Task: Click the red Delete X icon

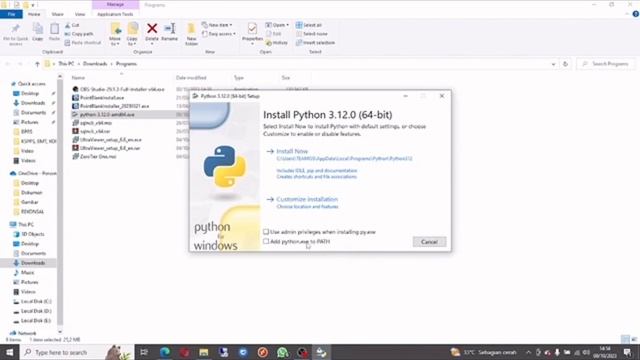Action: pos(152,29)
